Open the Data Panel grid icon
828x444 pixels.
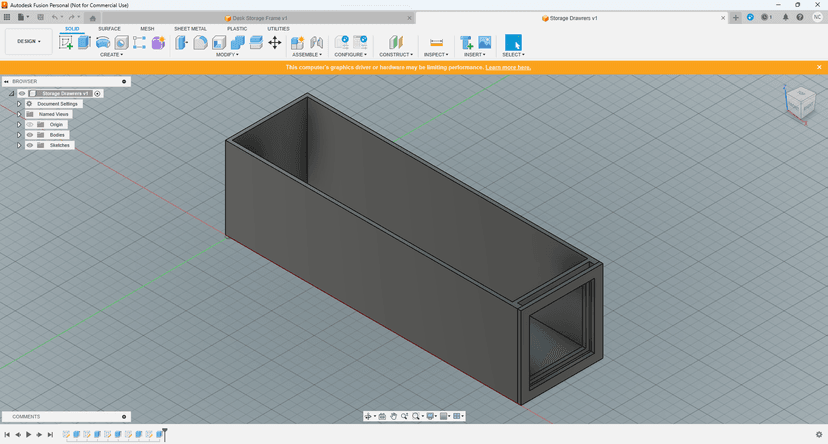click(x=7, y=18)
